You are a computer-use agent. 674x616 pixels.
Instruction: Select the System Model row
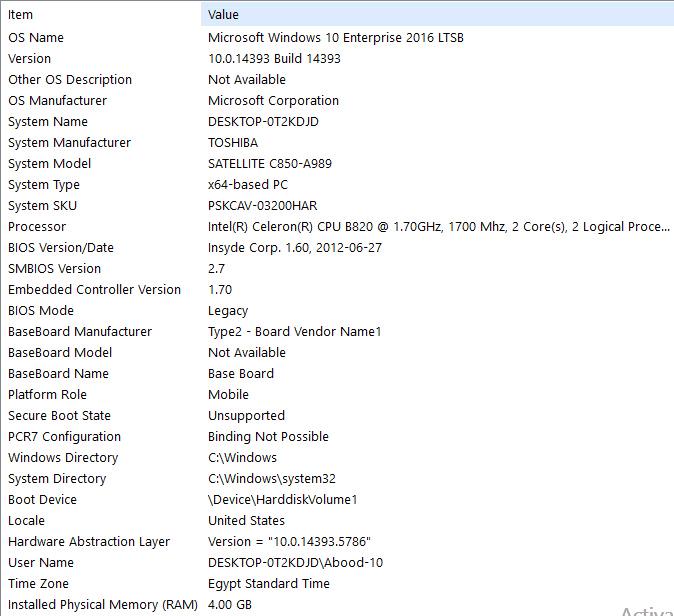click(49, 164)
